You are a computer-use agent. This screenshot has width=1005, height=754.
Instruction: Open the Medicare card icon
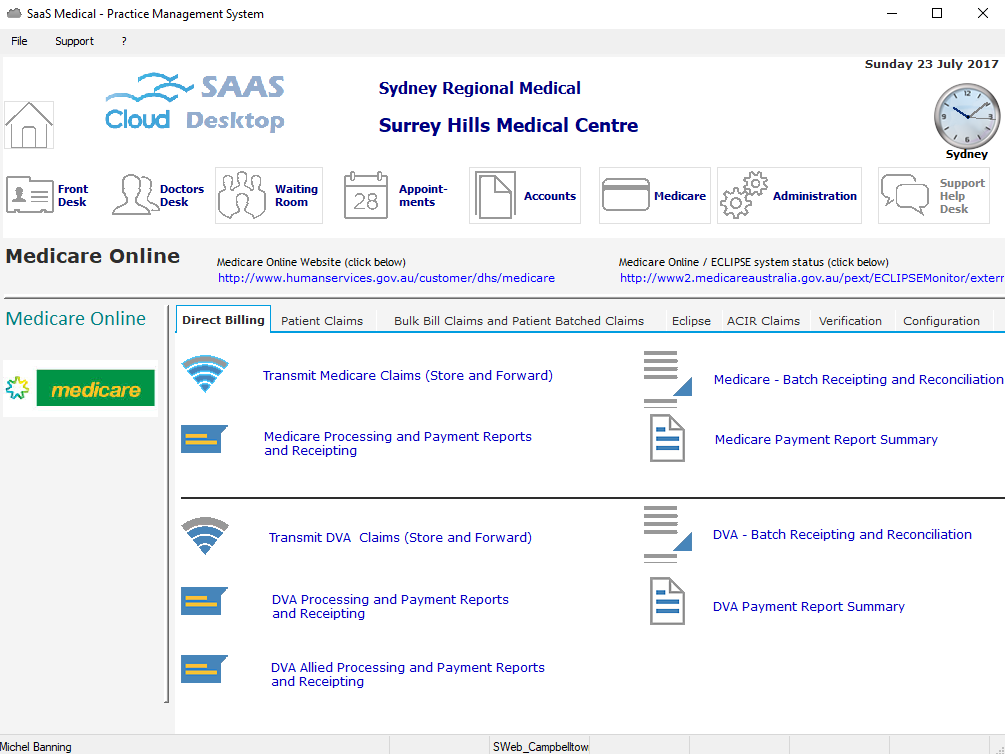tap(626, 195)
